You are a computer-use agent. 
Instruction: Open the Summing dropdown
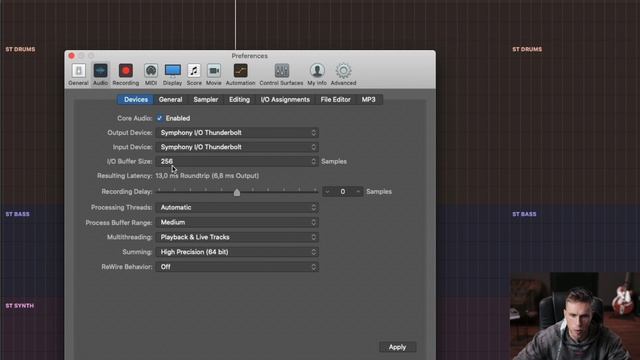pyautogui.click(x=237, y=252)
